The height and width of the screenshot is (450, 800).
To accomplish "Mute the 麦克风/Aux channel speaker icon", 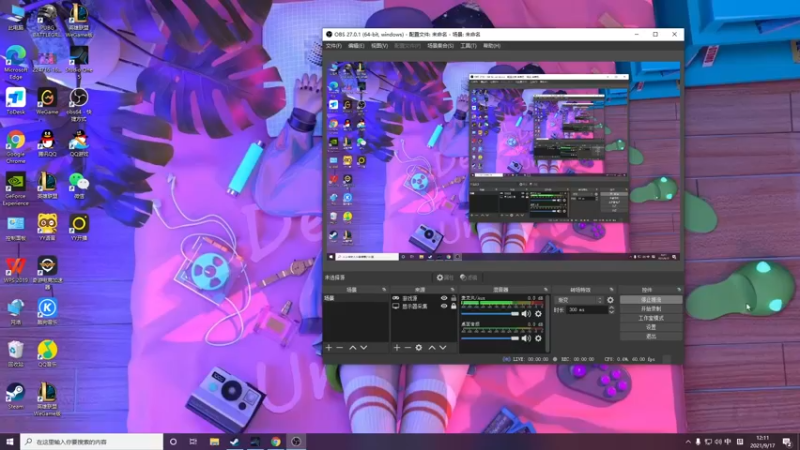I will tap(526, 314).
